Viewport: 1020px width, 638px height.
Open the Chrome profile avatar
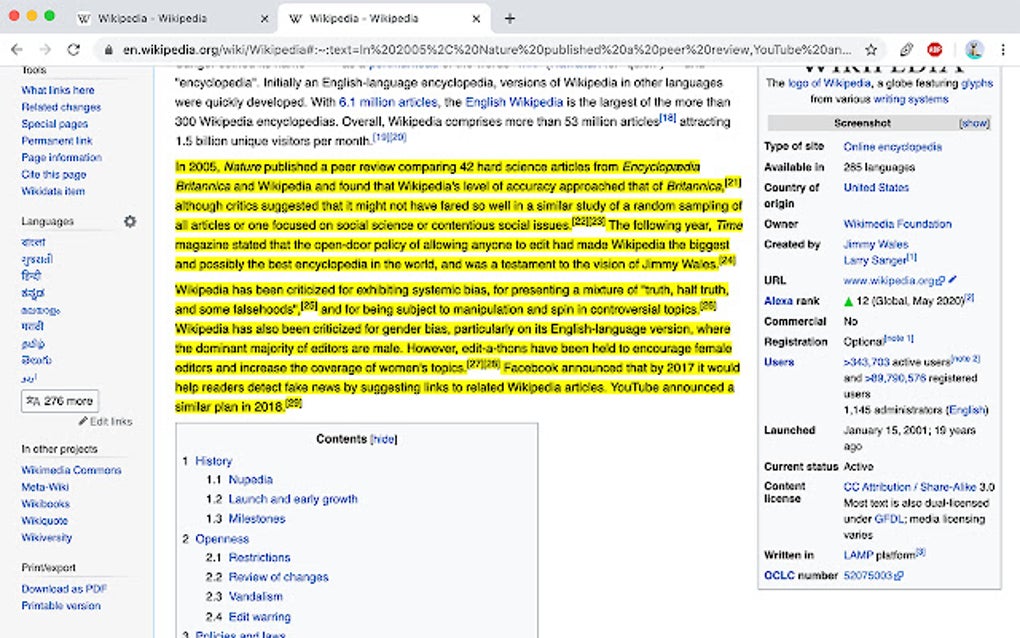tap(974, 47)
